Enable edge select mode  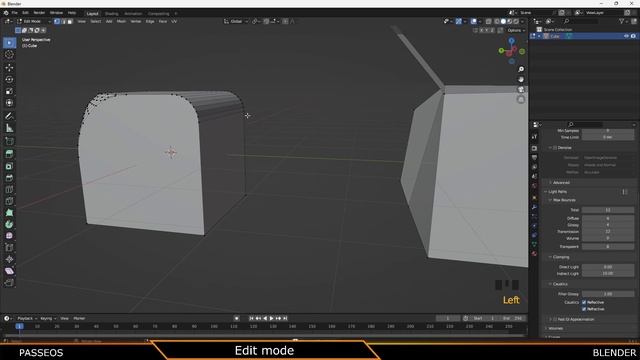tap(63, 21)
